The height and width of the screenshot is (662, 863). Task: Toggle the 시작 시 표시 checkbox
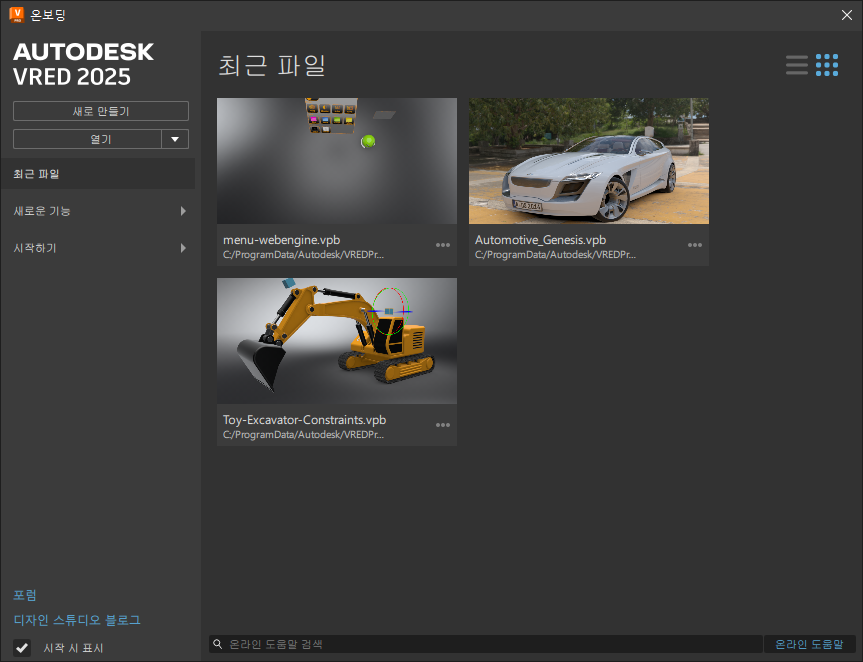pyautogui.click(x=21, y=648)
